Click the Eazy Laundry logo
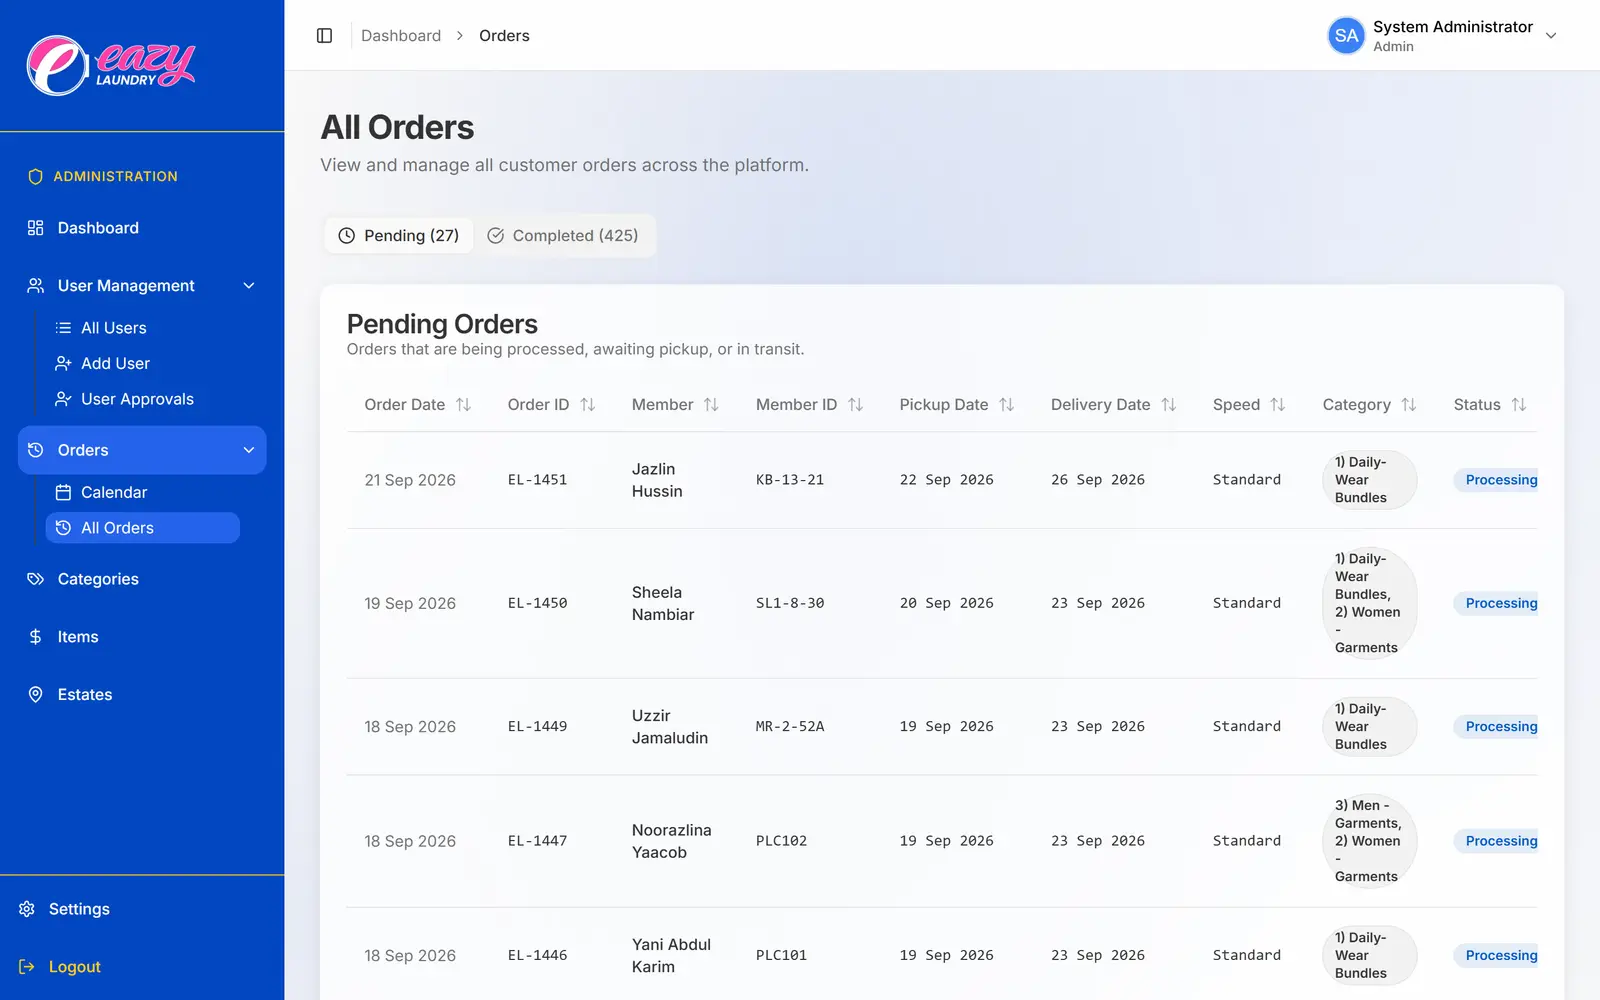1600x1000 pixels. [x=111, y=66]
